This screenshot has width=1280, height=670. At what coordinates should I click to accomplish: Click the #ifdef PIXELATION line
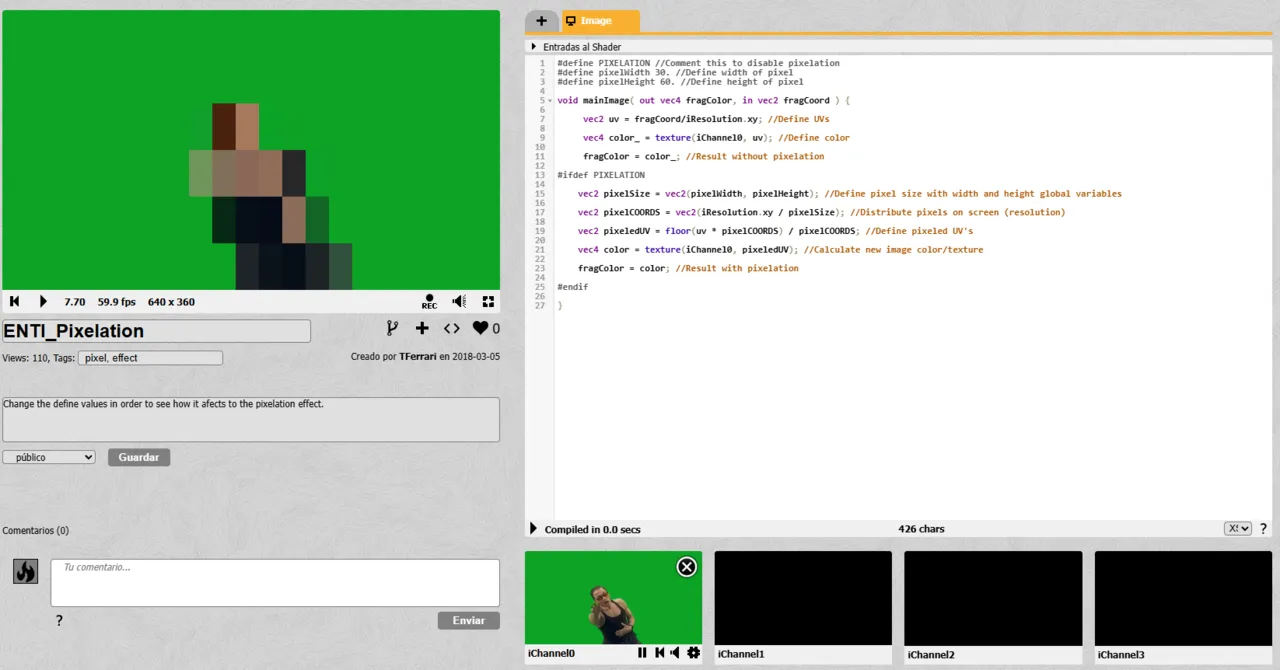coord(601,175)
